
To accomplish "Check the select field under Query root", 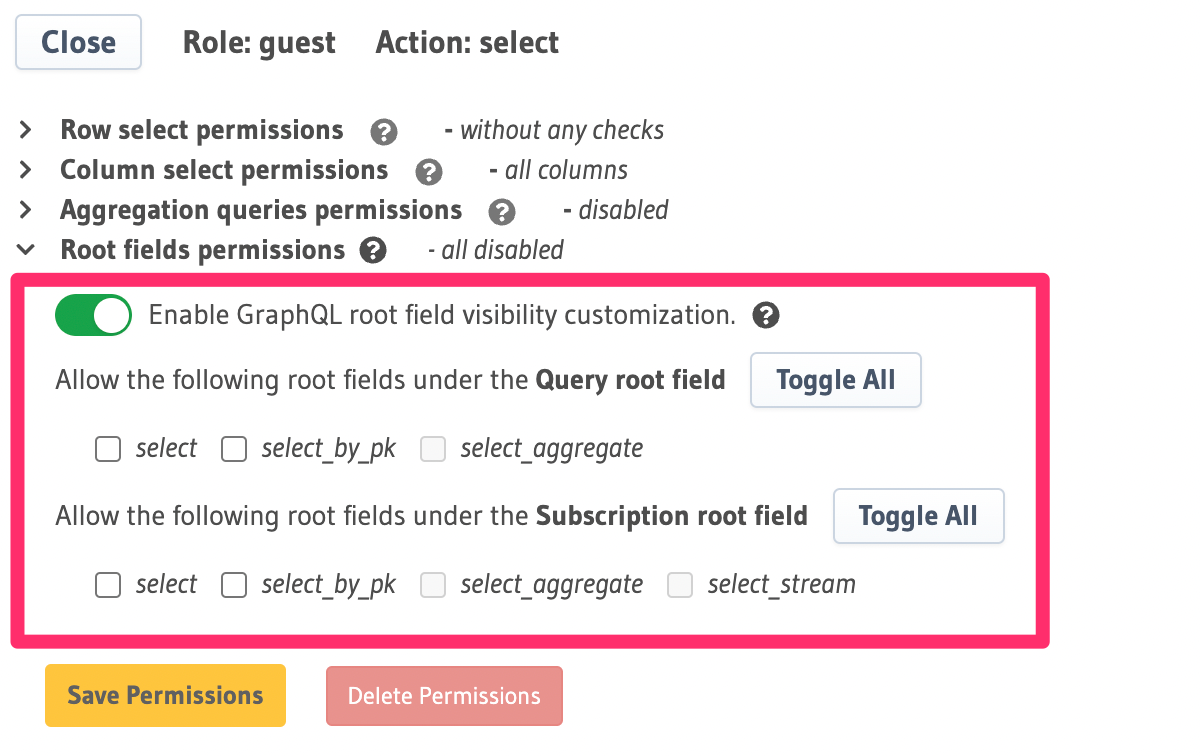I will (107, 449).
